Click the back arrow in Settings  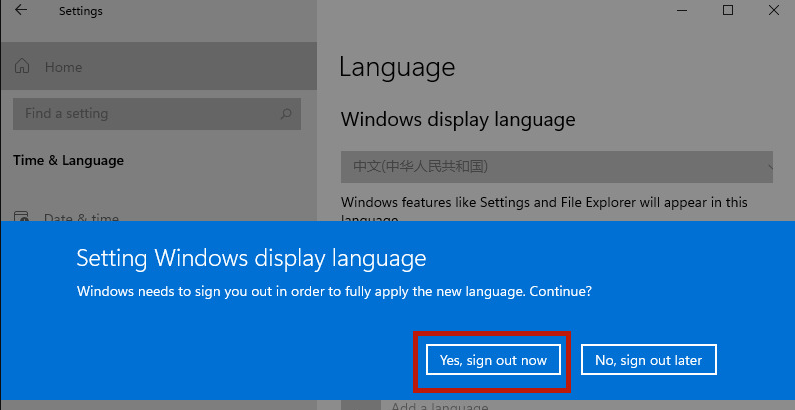[x=21, y=11]
